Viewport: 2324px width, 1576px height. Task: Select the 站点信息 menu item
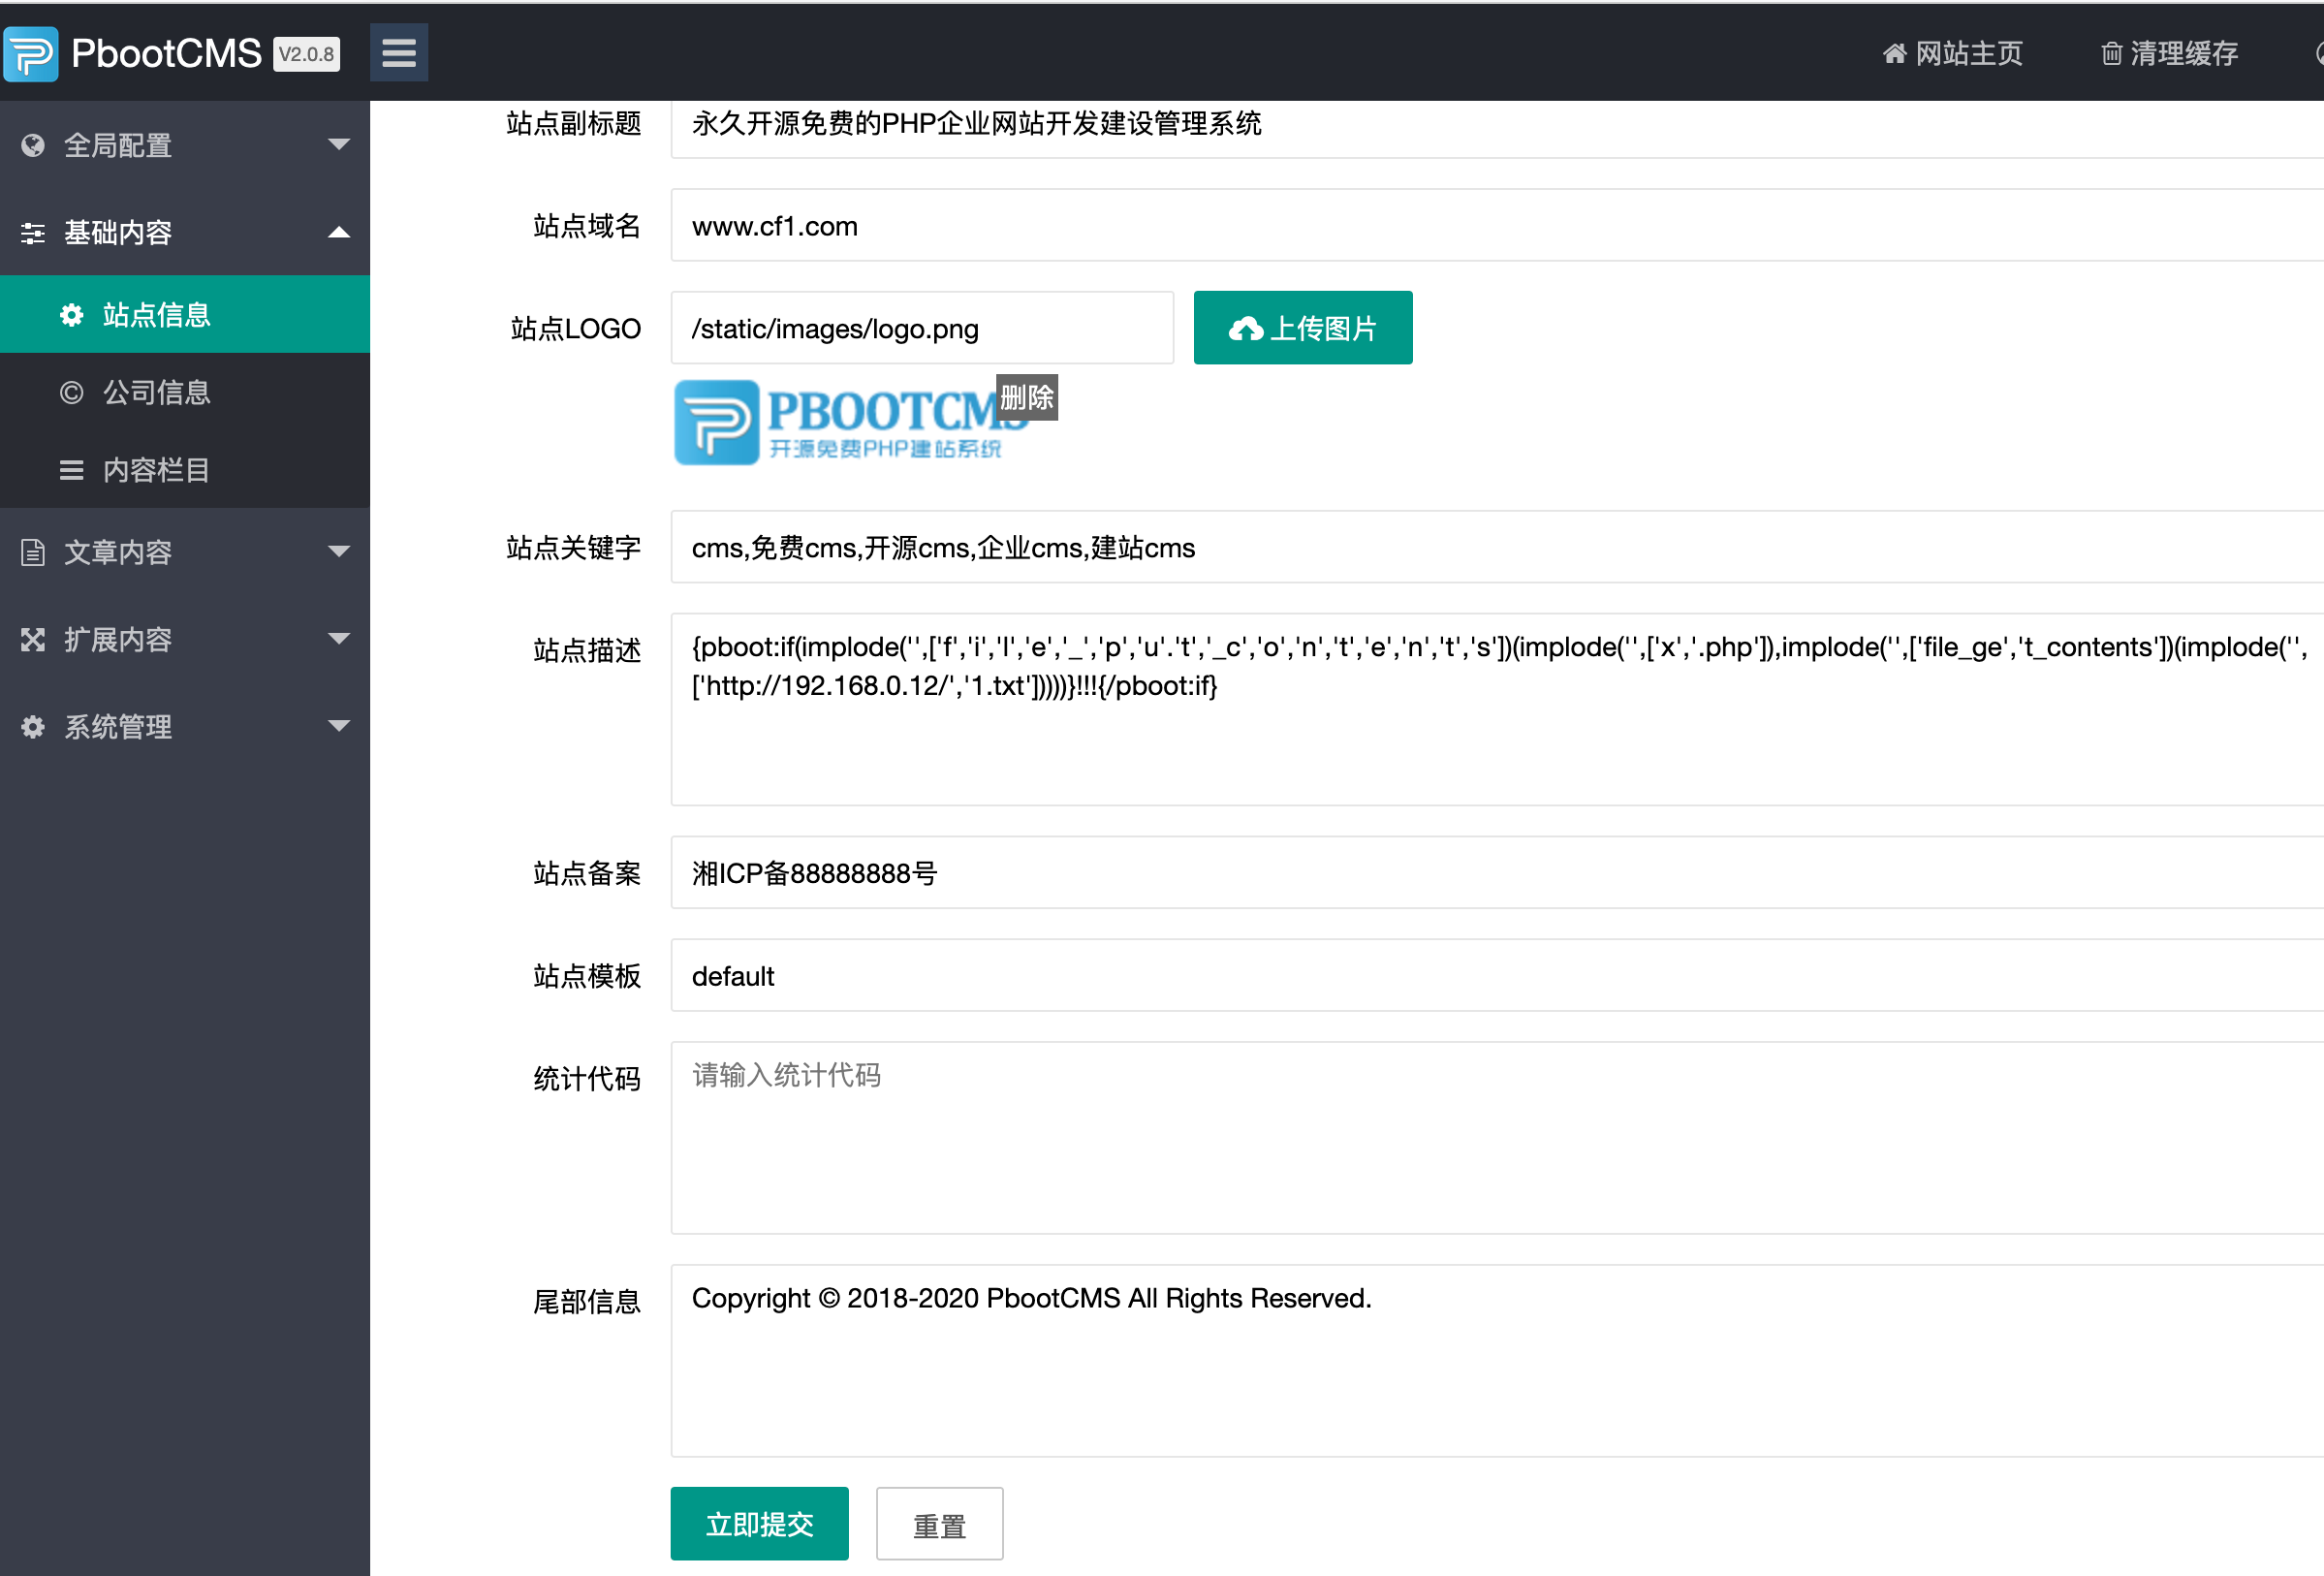156,315
